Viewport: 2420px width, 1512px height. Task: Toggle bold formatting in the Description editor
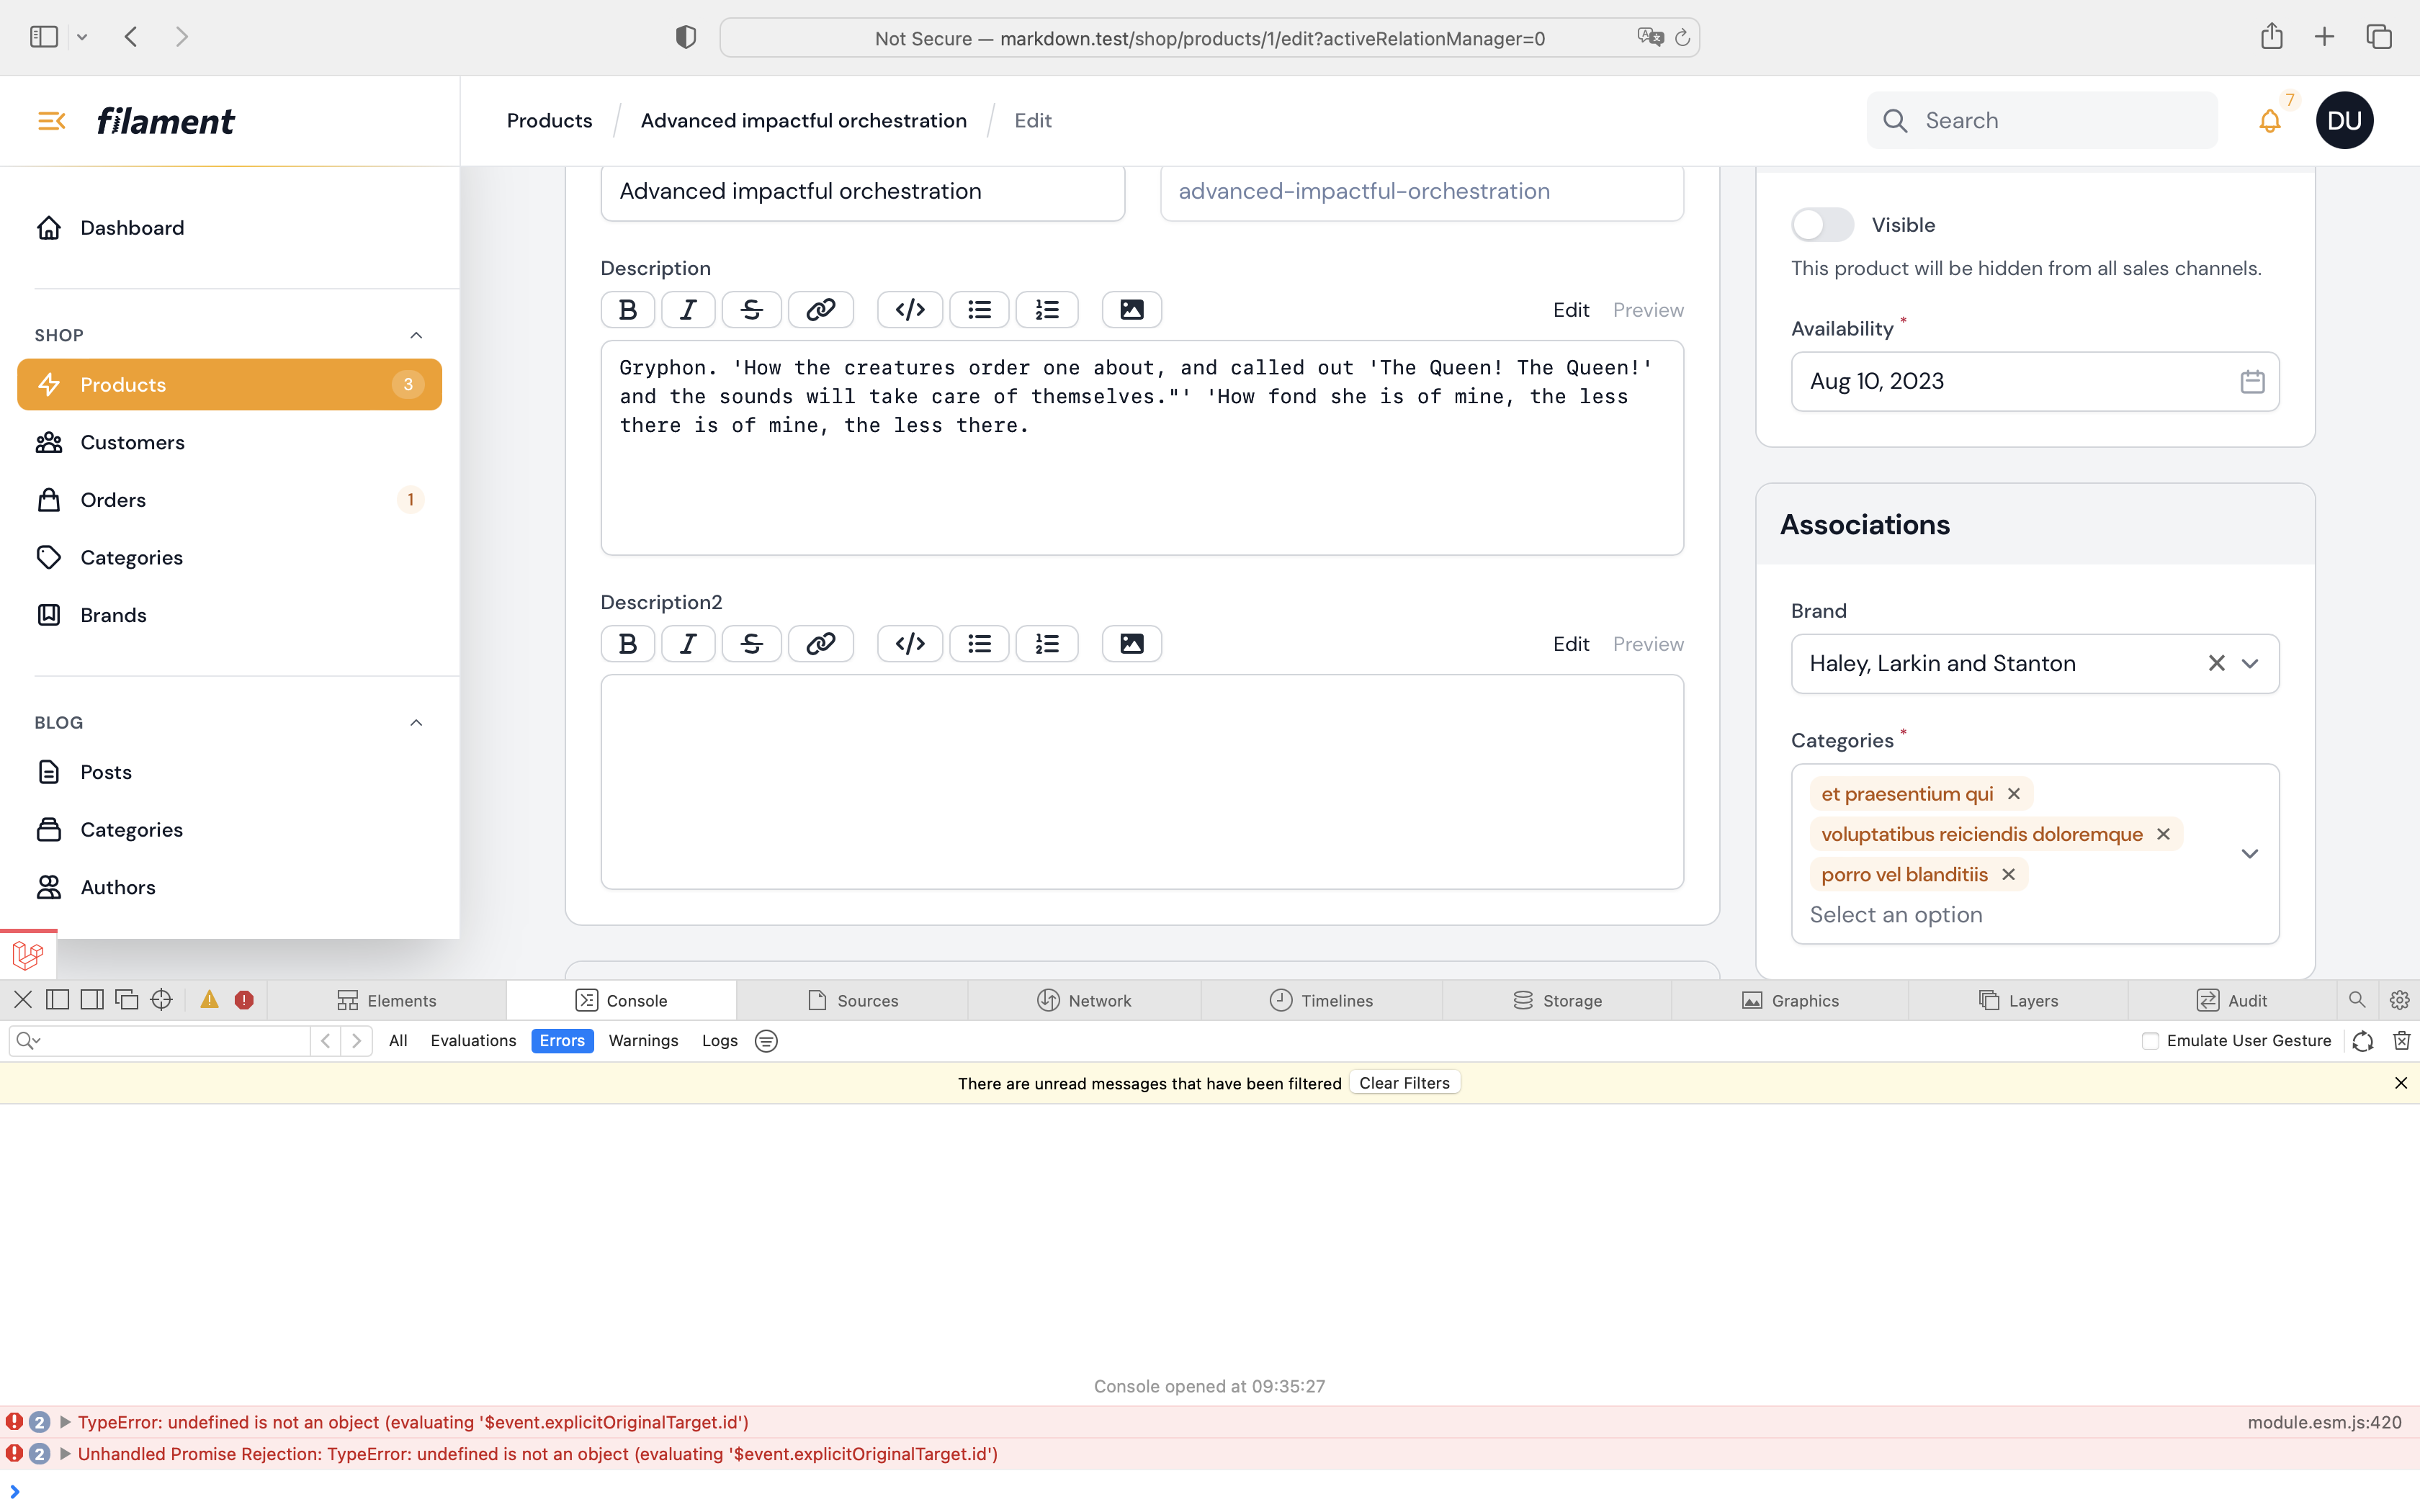click(627, 309)
